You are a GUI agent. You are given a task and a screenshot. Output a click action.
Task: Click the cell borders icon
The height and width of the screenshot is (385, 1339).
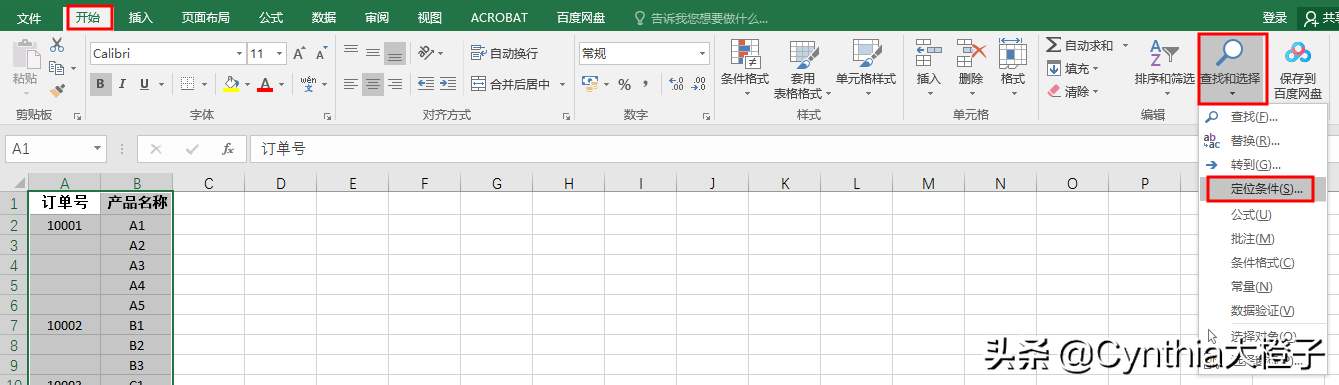[187, 84]
